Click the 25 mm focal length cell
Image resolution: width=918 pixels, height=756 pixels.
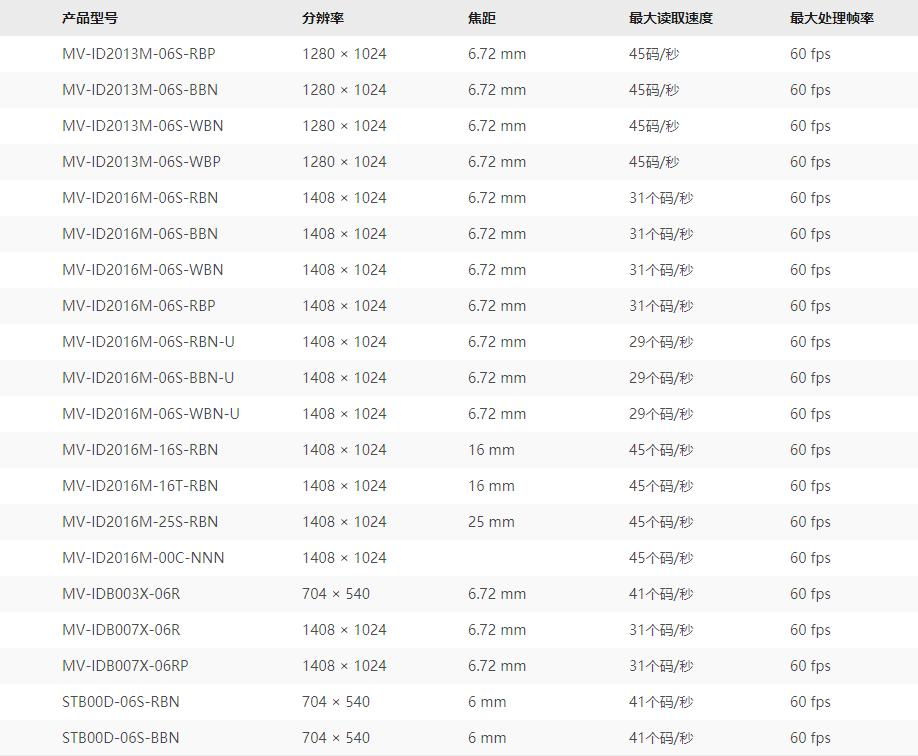[x=491, y=522]
